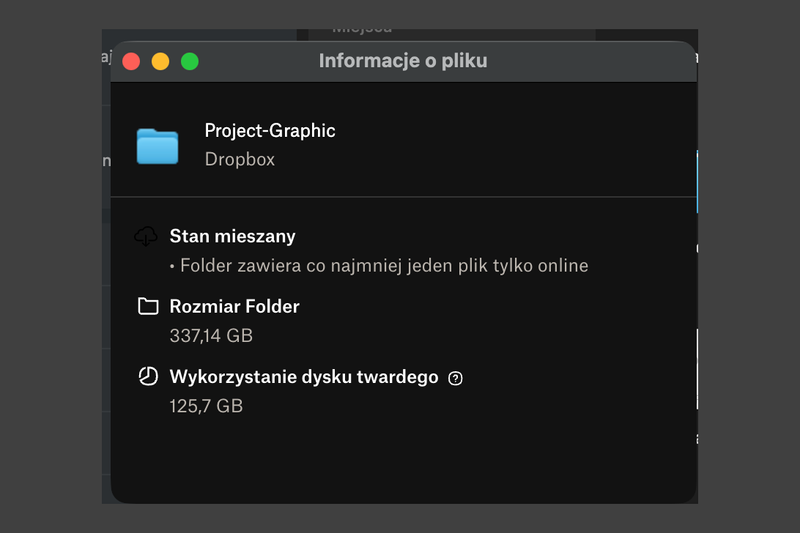Click the pie chart disk usage icon

point(148,377)
